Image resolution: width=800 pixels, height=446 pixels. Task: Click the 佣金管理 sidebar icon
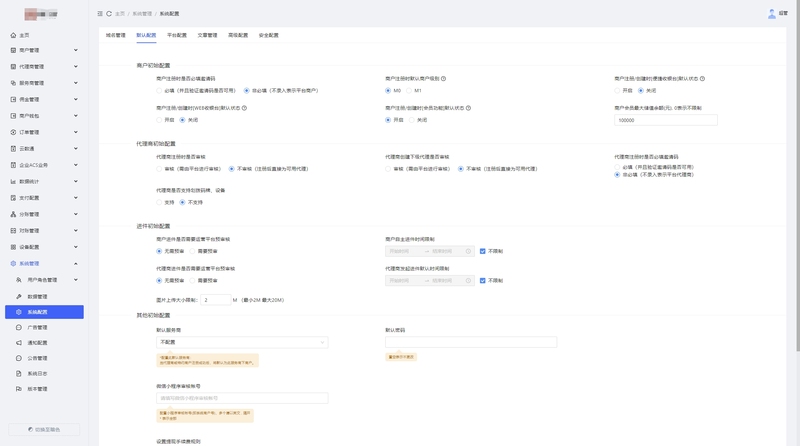tap(13, 100)
